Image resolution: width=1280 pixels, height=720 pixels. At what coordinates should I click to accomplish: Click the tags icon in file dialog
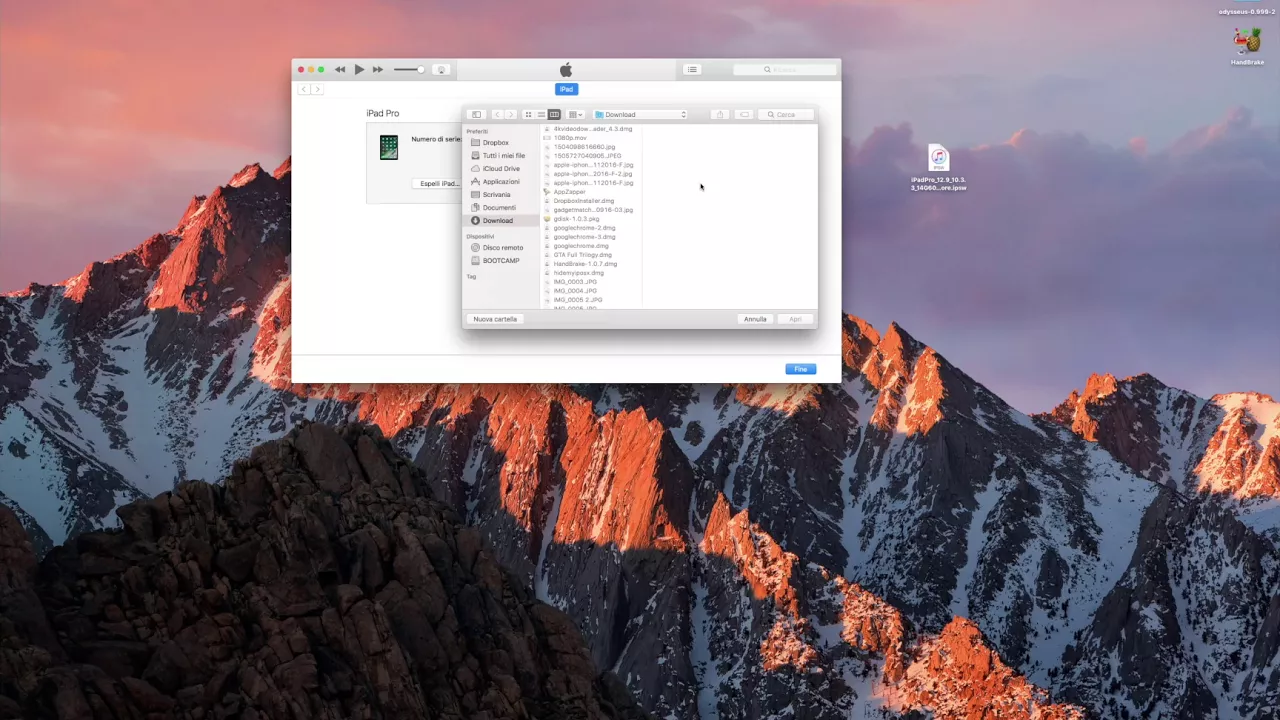point(744,114)
